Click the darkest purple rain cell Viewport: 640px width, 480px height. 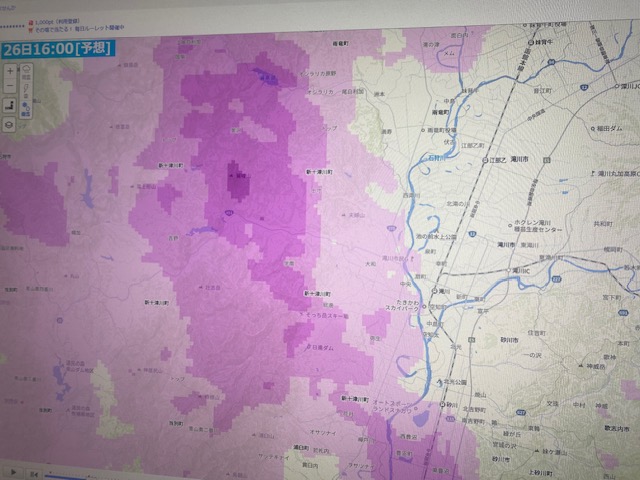[x=239, y=180]
